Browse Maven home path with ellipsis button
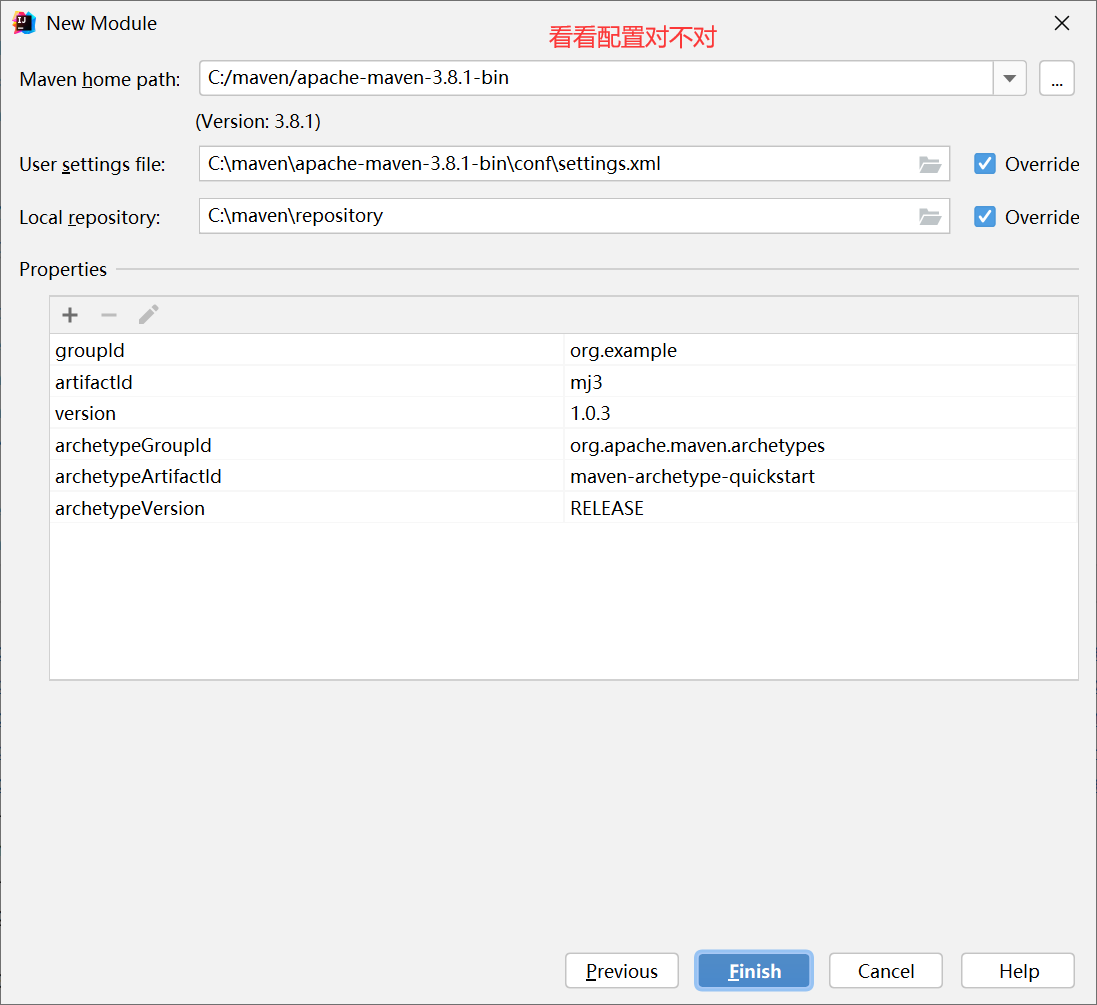Viewport: 1097px width, 1005px height. 1056,78
